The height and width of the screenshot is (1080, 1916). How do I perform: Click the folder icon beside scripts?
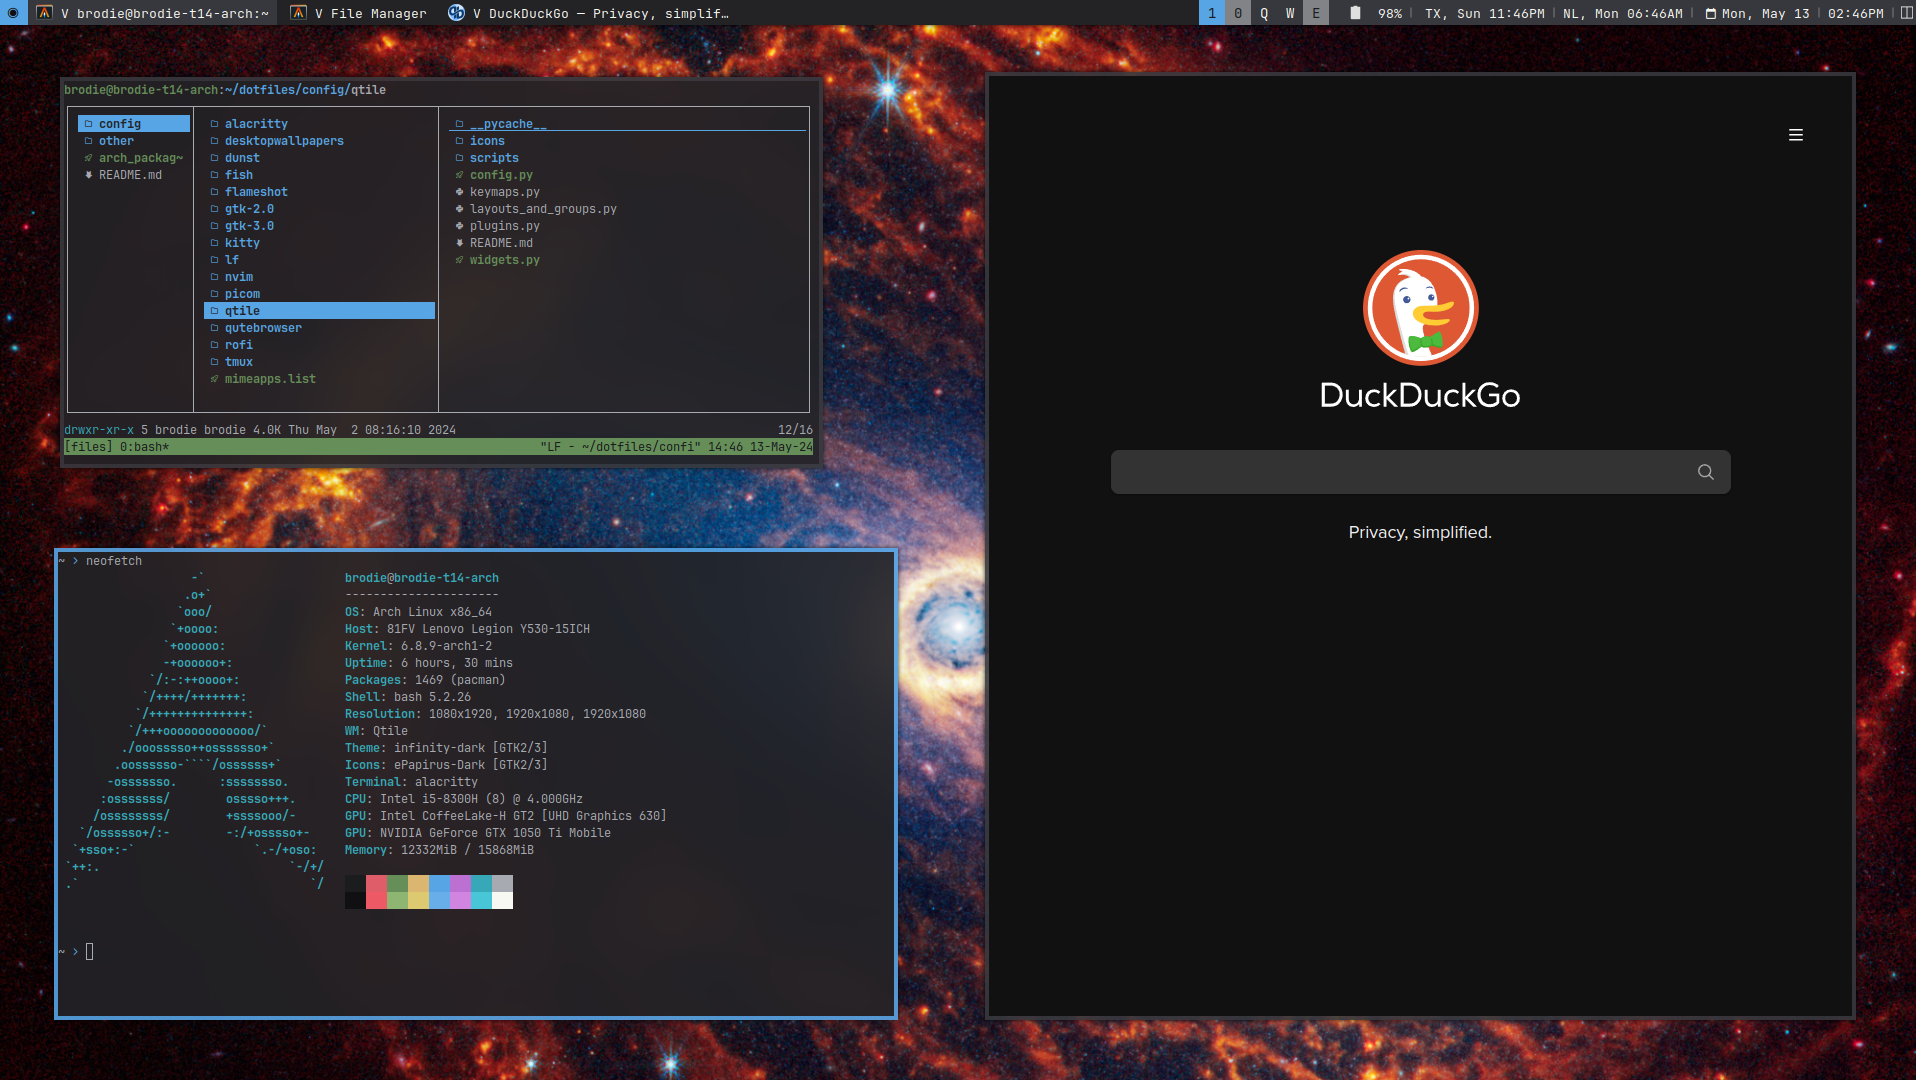[460, 158]
